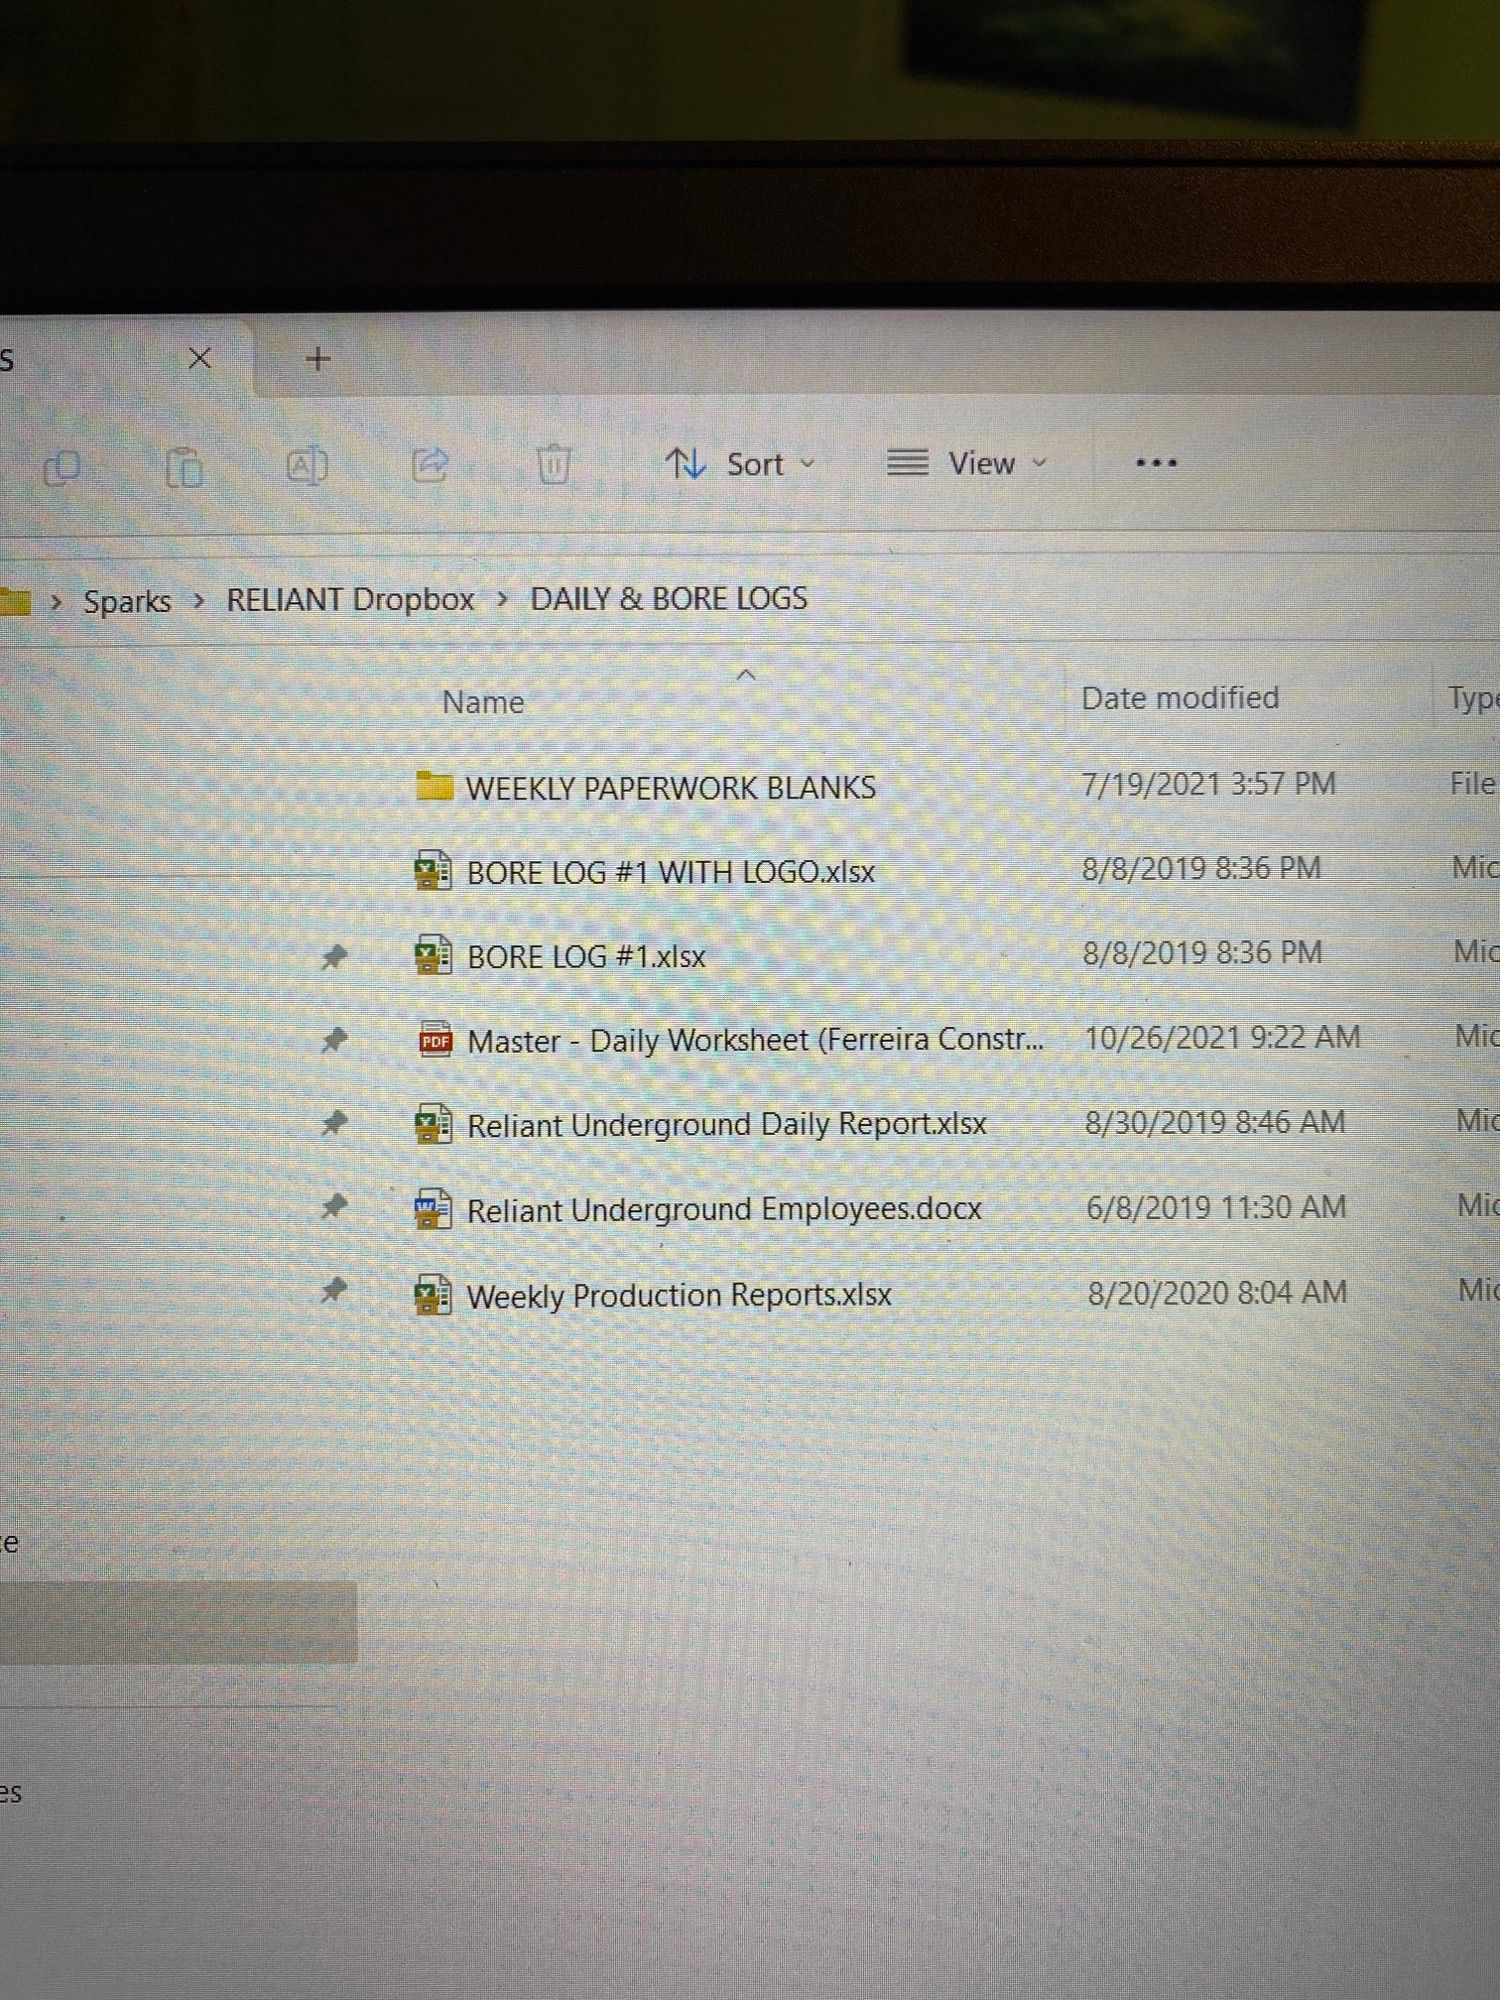Expand chevron before Sparks breadcrumb
The image size is (1500, 2000).
[56, 602]
